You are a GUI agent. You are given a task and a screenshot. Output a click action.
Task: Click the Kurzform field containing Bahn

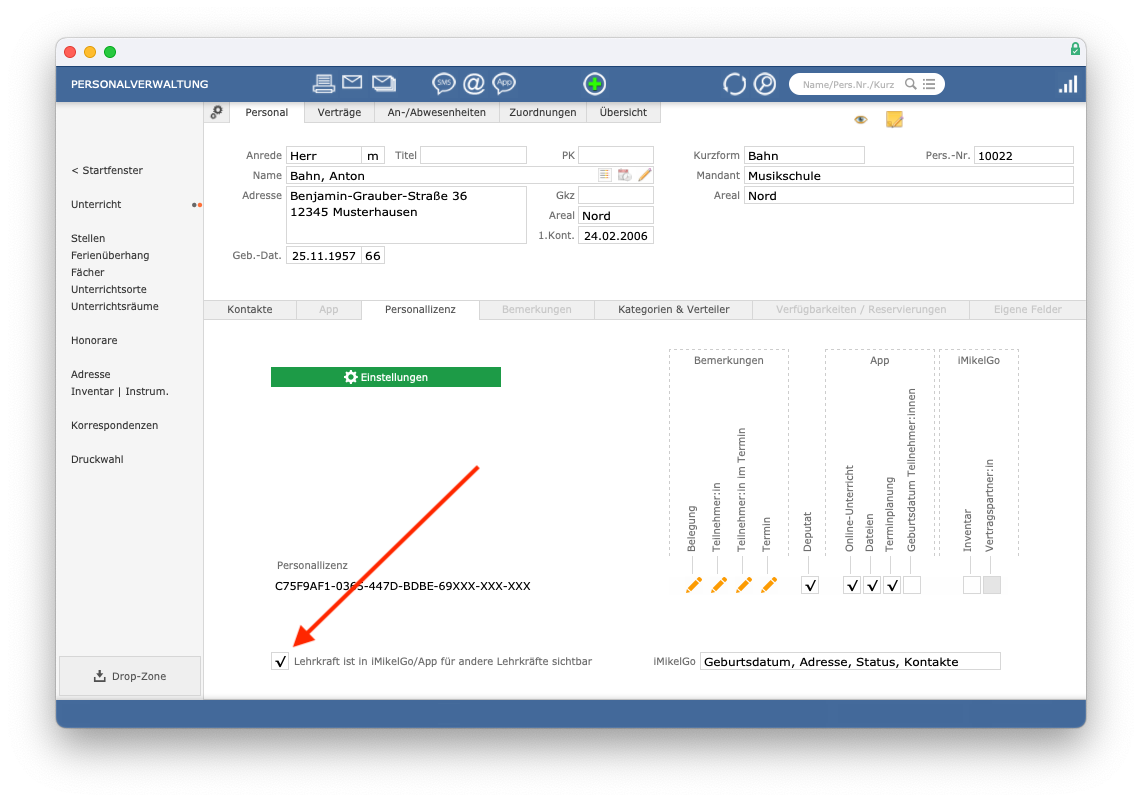point(804,155)
